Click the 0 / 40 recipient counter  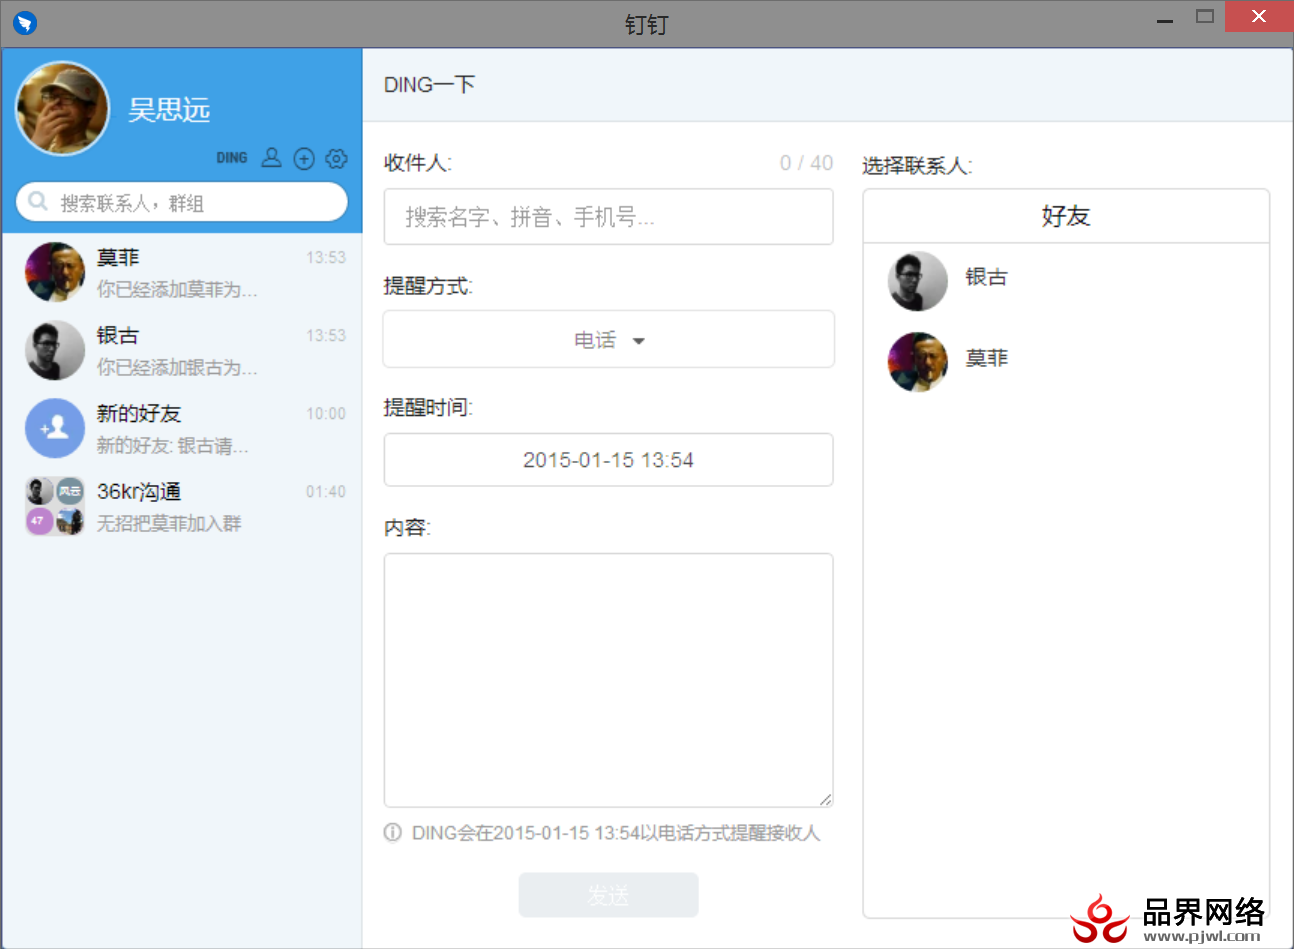click(x=806, y=163)
